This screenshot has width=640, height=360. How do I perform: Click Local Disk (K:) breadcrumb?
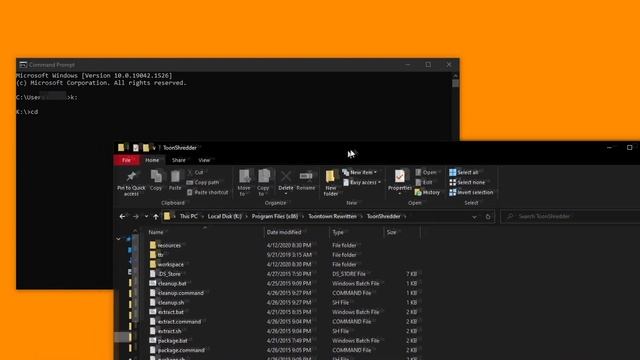point(224,216)
